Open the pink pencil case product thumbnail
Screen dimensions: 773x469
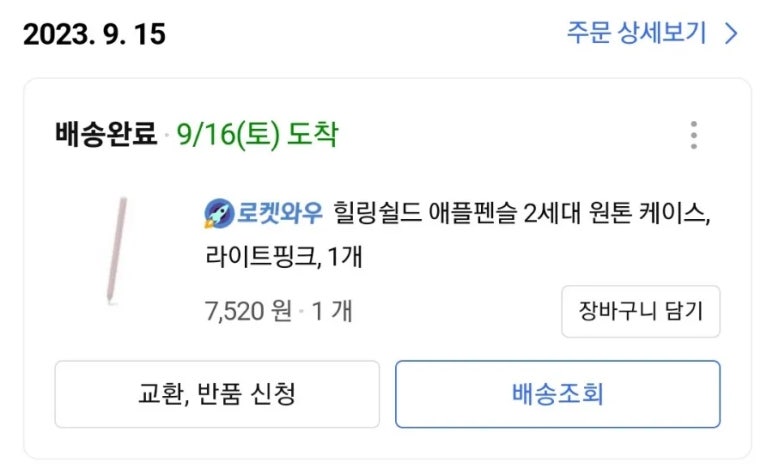point(117,251)
